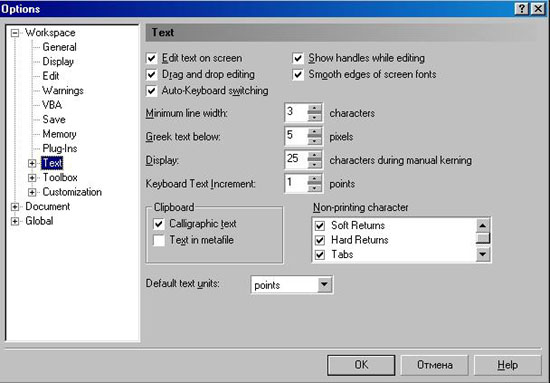Screen dimensions: 550x383
Task: Select the Display item in the tree
Action: tap(58, 62)
